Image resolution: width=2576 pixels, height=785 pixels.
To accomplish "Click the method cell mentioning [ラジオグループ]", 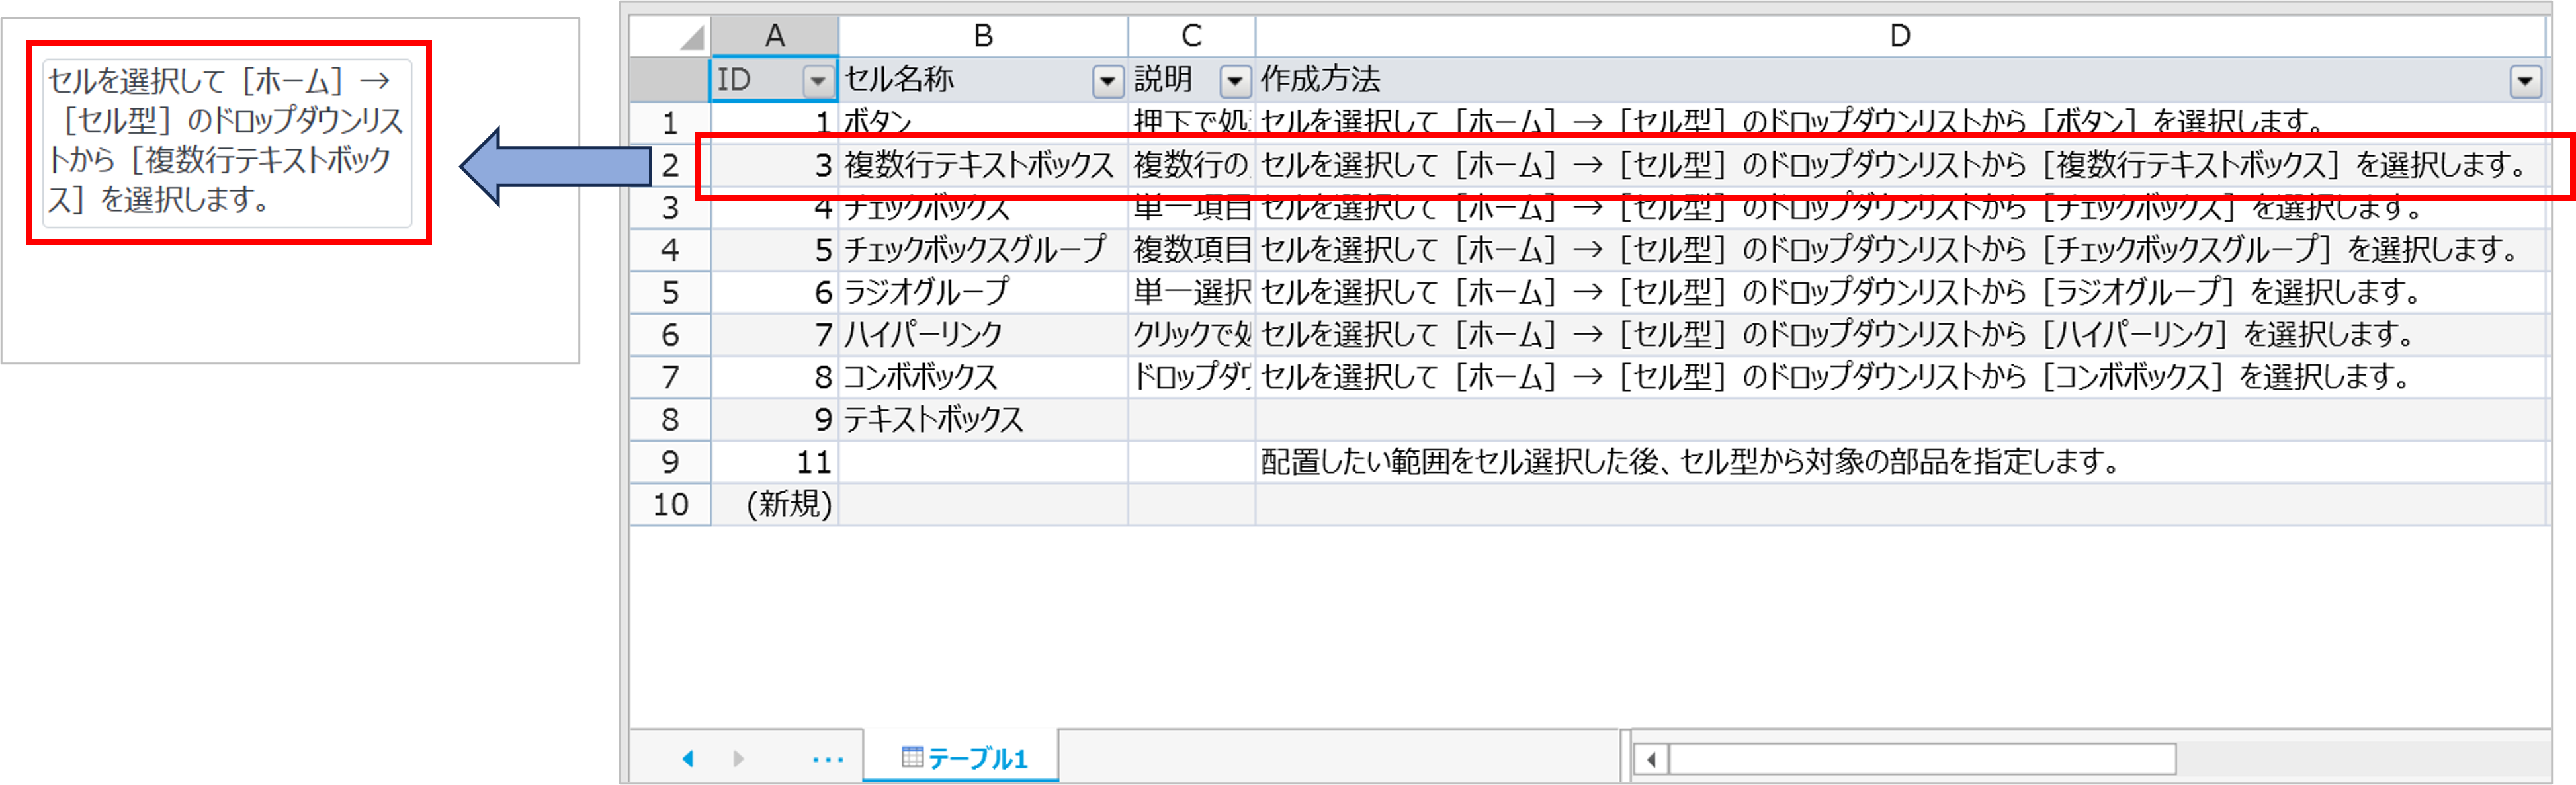I will coord(1900,293).
